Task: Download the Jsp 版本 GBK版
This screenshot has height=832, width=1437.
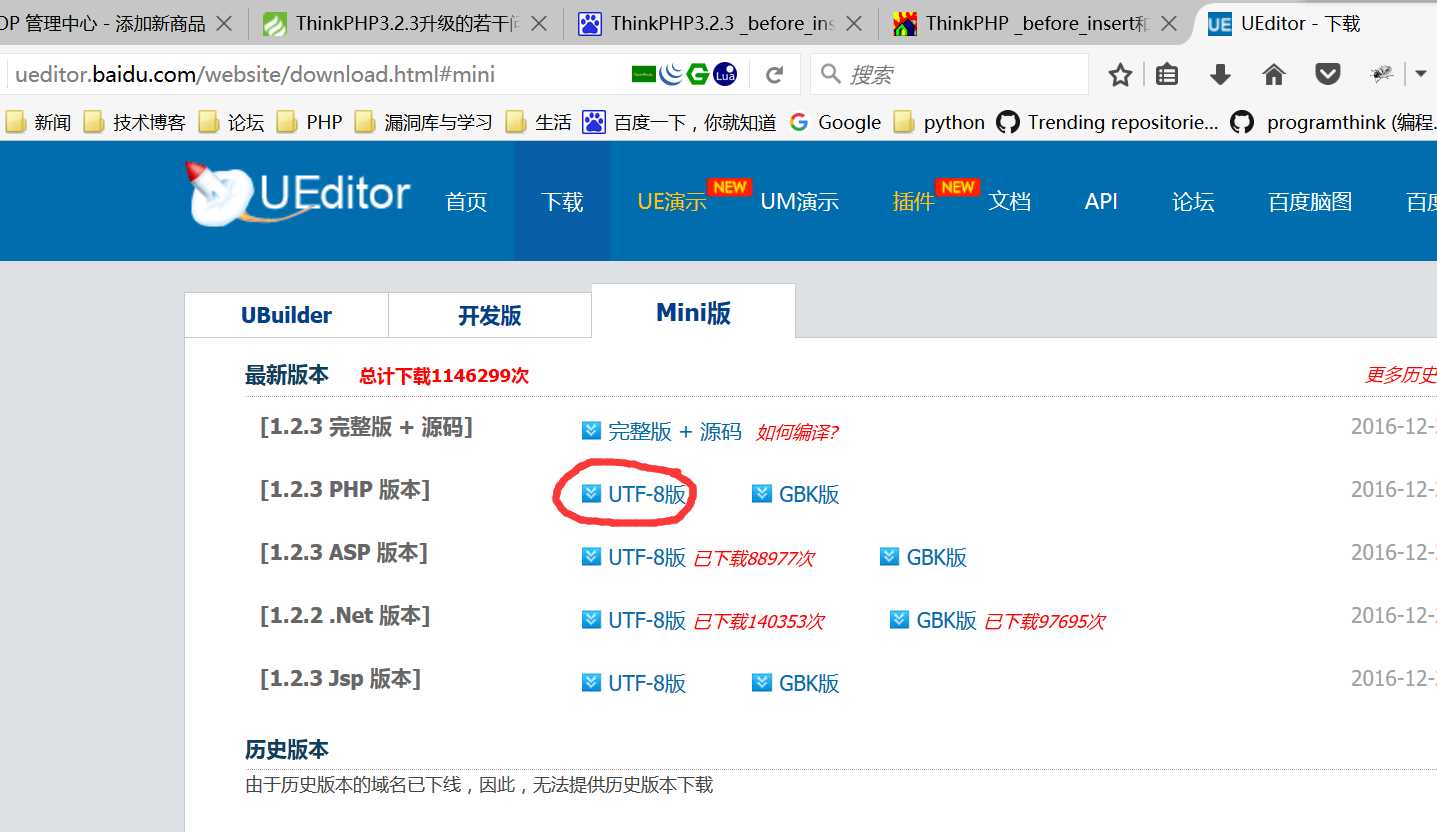Action: click(x=795, y=683)
